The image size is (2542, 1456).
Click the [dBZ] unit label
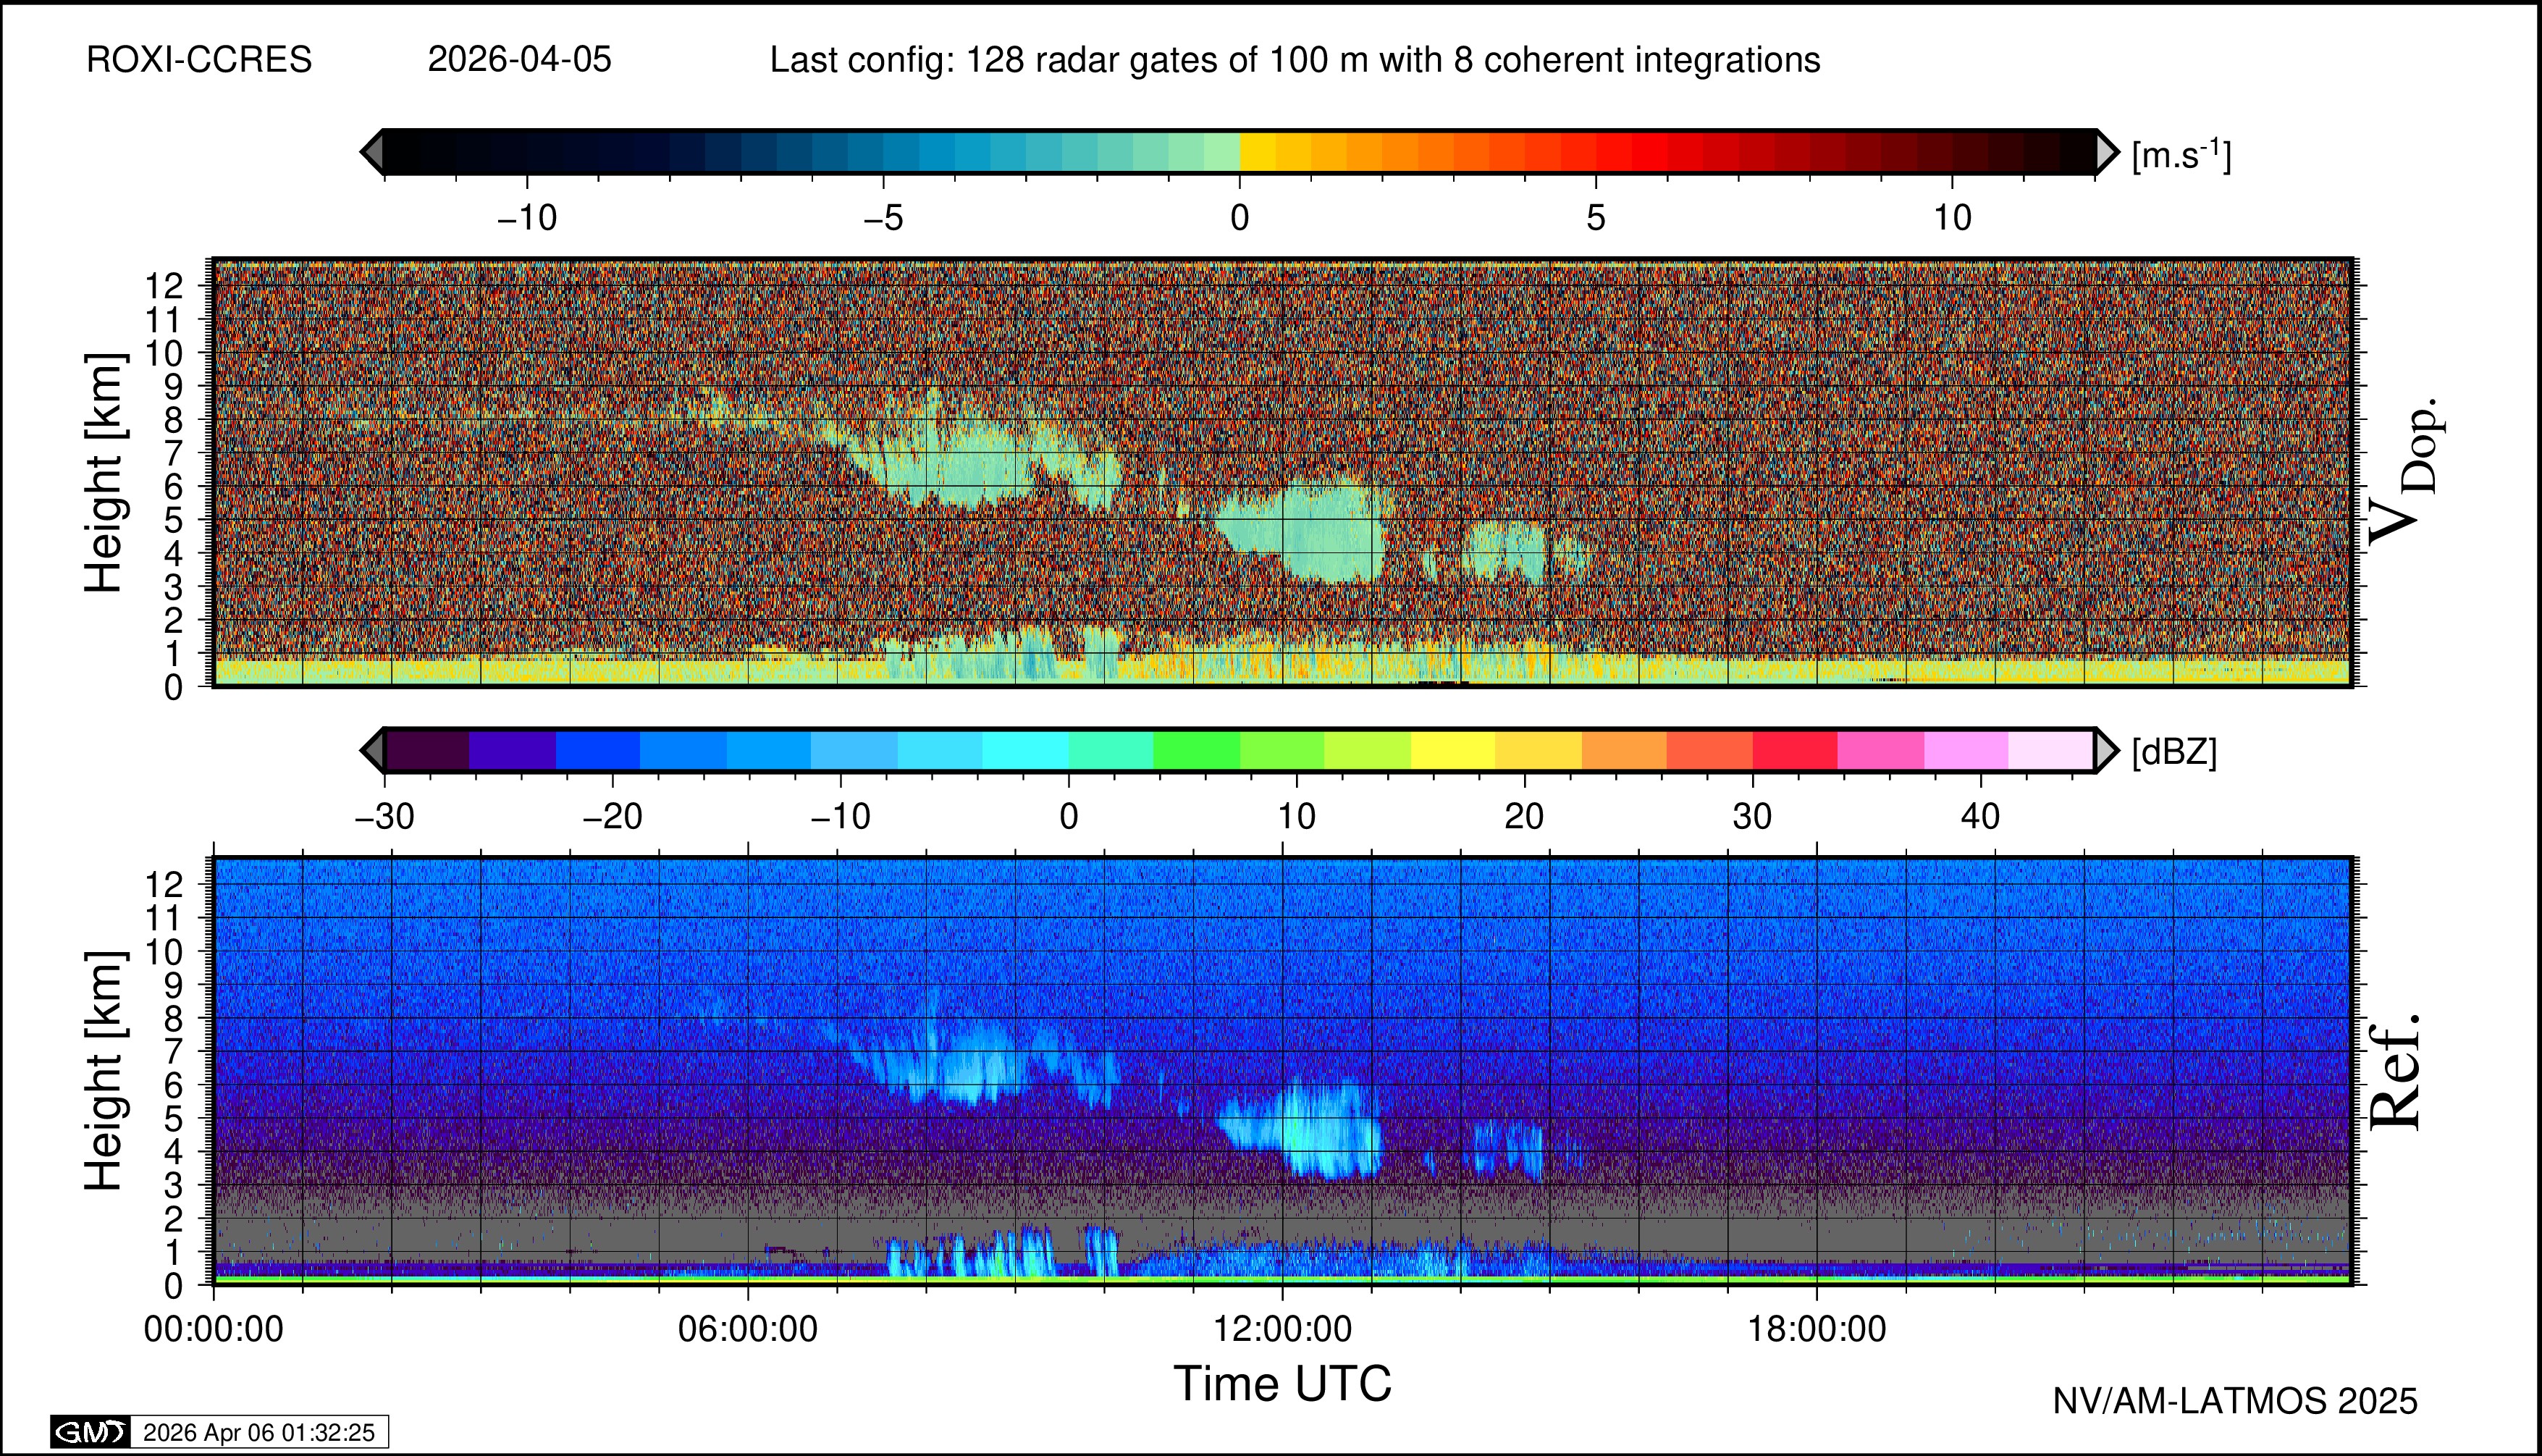(2174, 752)
